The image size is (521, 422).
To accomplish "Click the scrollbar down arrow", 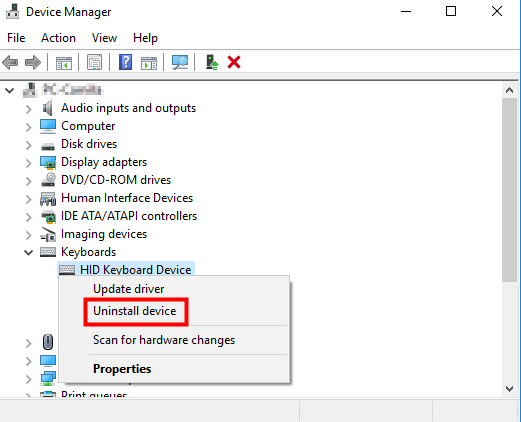I will coord(509,389).
